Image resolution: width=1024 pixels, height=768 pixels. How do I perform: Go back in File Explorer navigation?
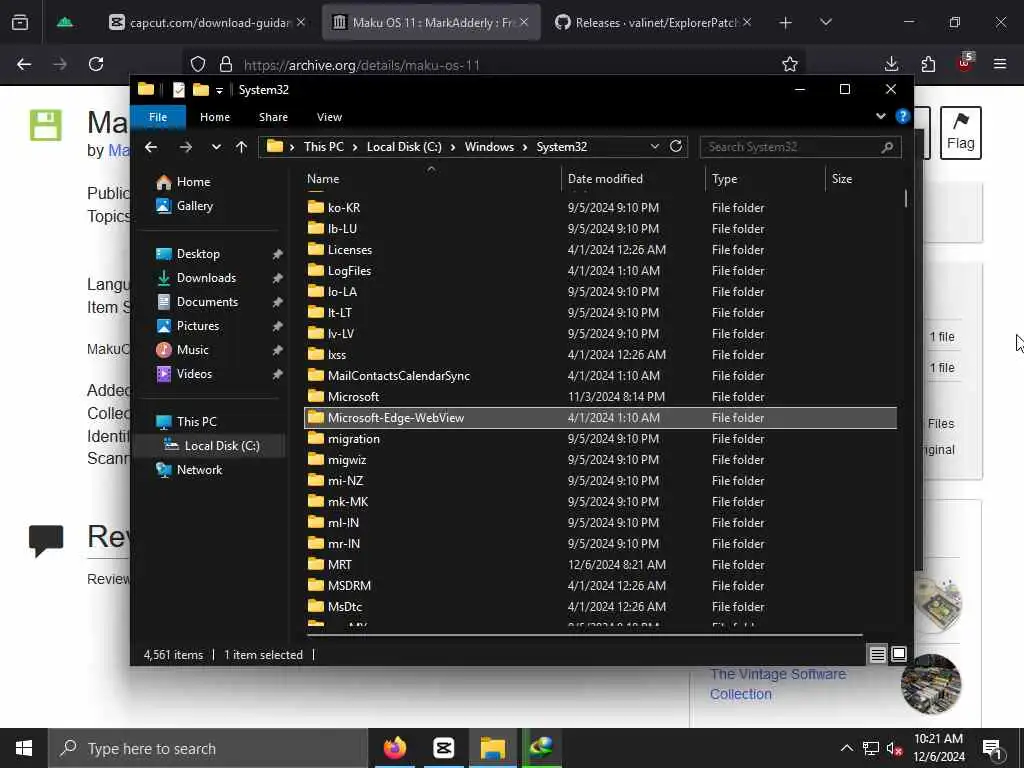pos(151,147)
